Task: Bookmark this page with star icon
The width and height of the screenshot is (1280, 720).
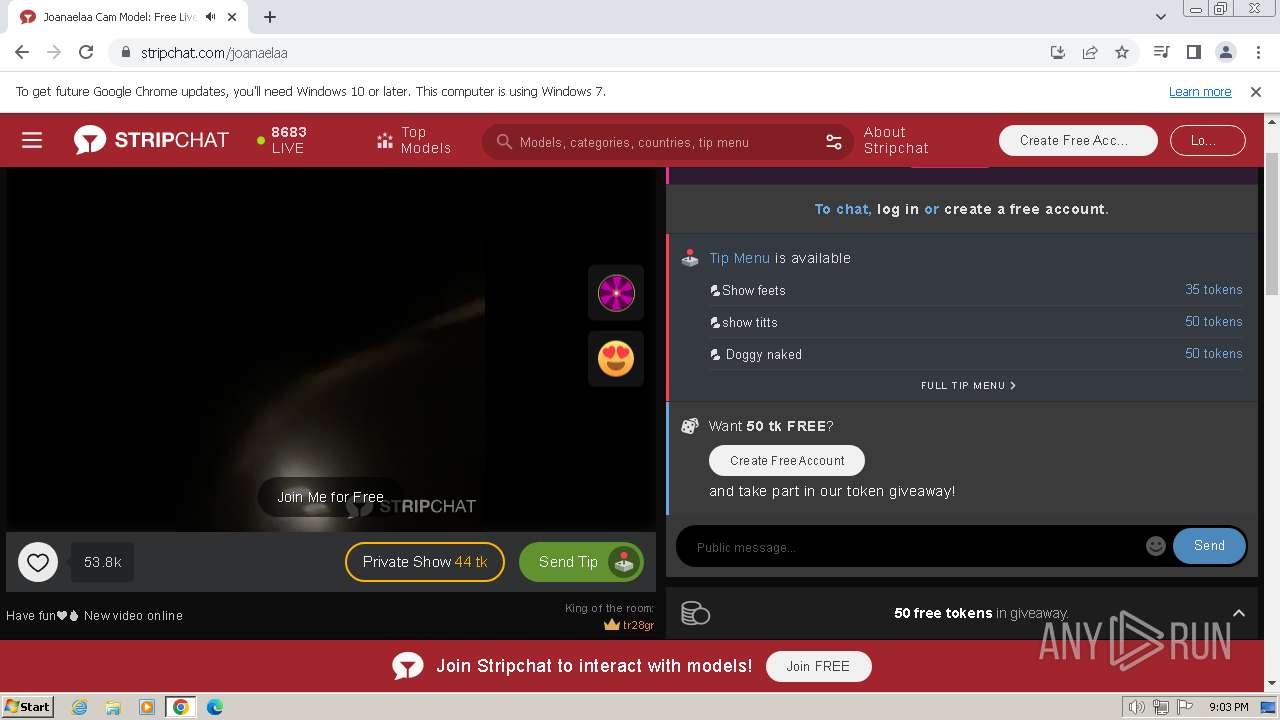Action: [1122, 52]
